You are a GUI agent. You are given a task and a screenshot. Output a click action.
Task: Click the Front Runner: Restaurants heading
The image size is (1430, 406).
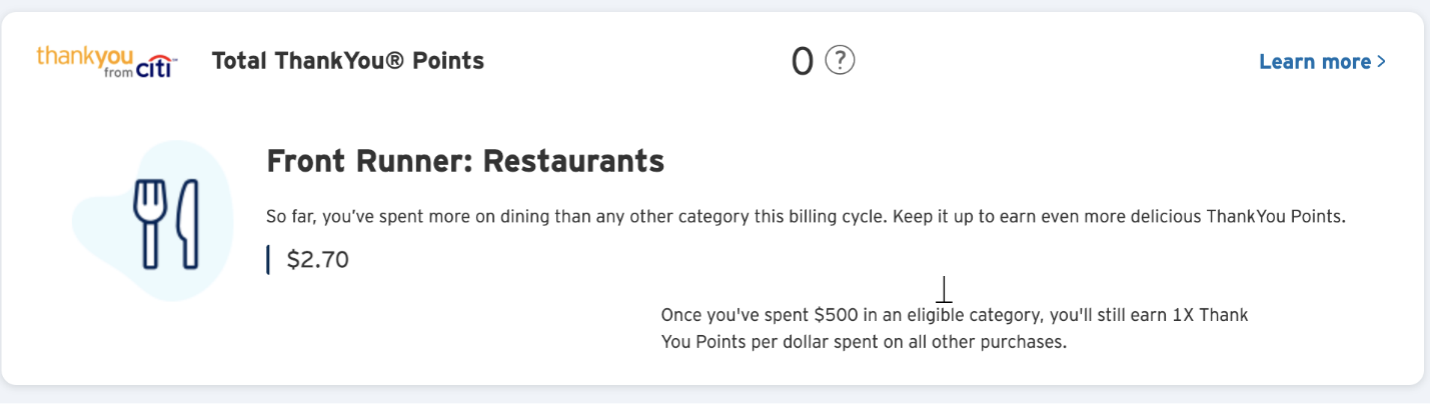tap(465, 160)
